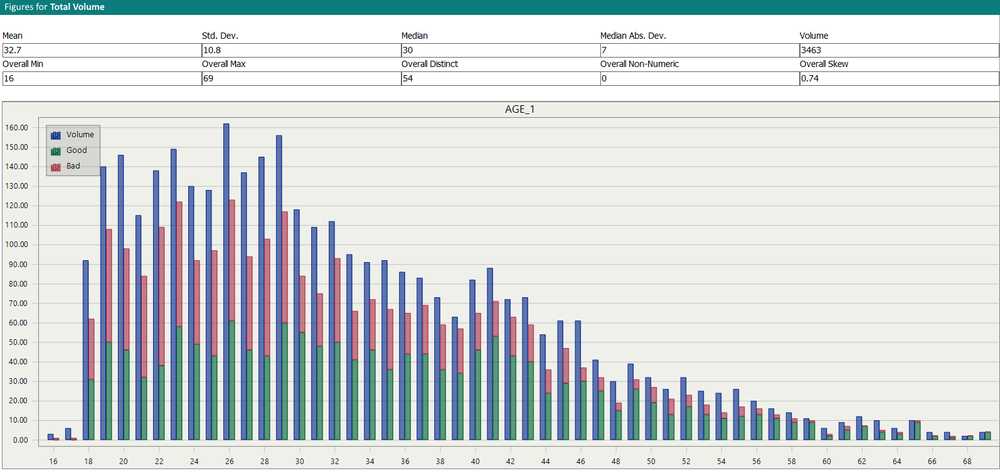
Task: Click the 'Median Abs. Dev.' label
Action: coord(631,36)
